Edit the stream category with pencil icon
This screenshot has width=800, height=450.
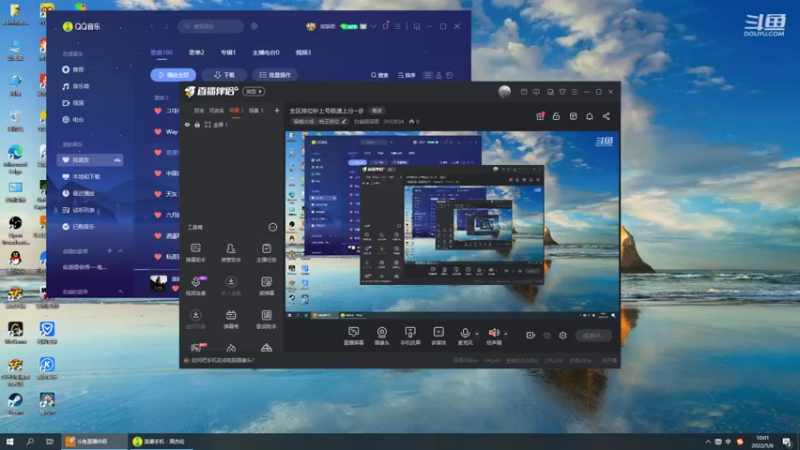(x=344, y=121)
